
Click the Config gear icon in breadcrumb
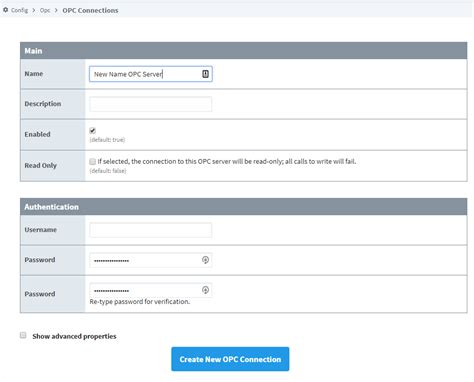(5, 10)
